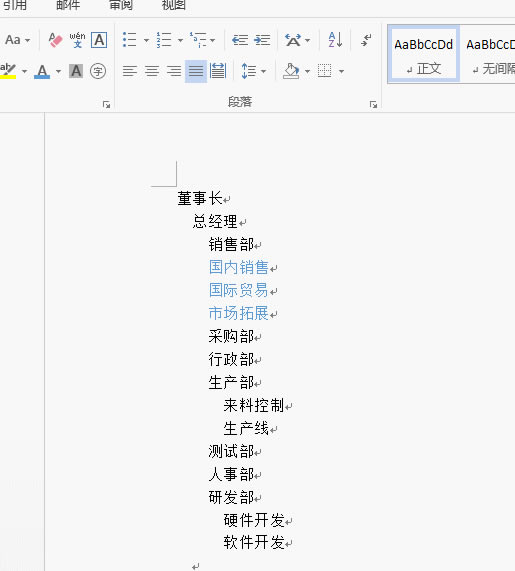The image size is (515, 571).
Task: Apply the 正文 style
Action: click(x=423, y=54)
